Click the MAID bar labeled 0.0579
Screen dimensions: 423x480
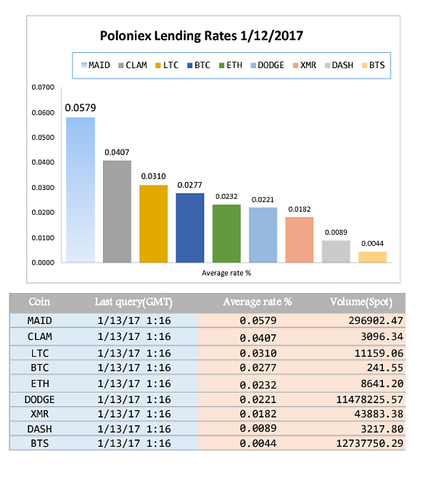click(x=80, y=190)
